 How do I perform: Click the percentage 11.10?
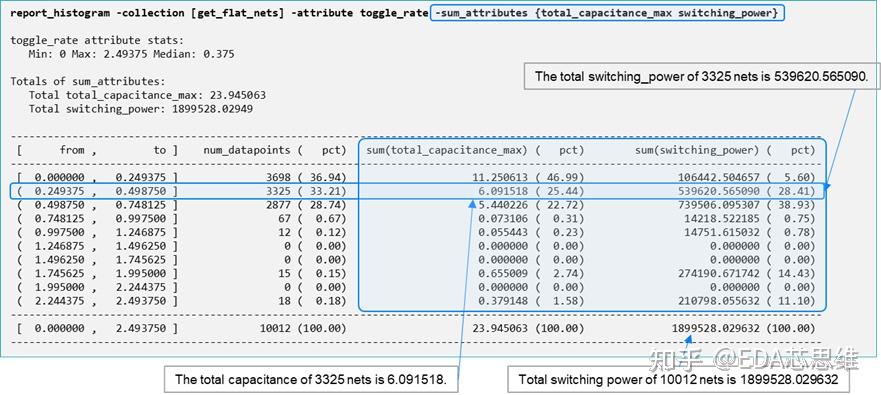pyautogui.click(x=793, y=301)
